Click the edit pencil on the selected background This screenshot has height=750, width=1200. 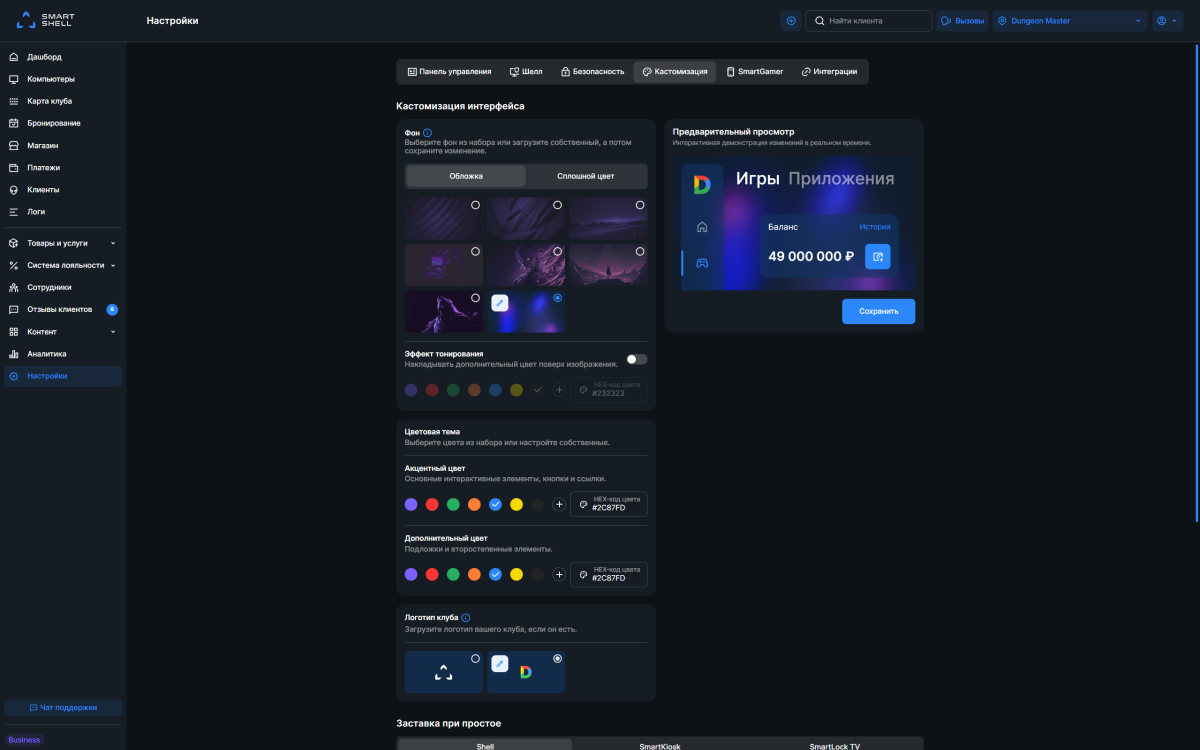pos(500,303)
